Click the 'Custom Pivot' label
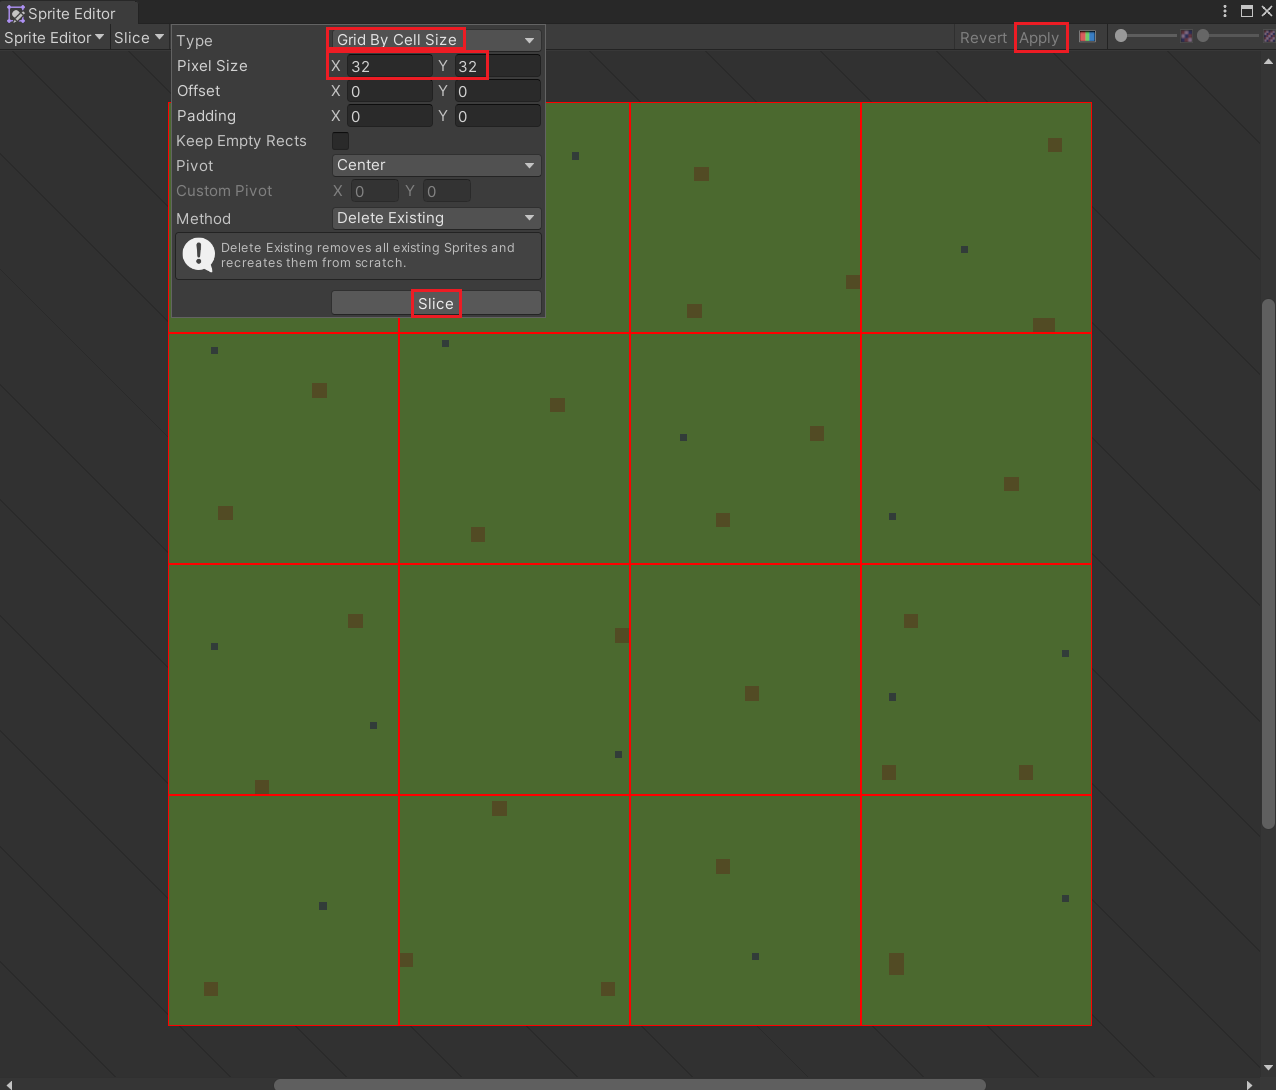 (x=224, y=191)
